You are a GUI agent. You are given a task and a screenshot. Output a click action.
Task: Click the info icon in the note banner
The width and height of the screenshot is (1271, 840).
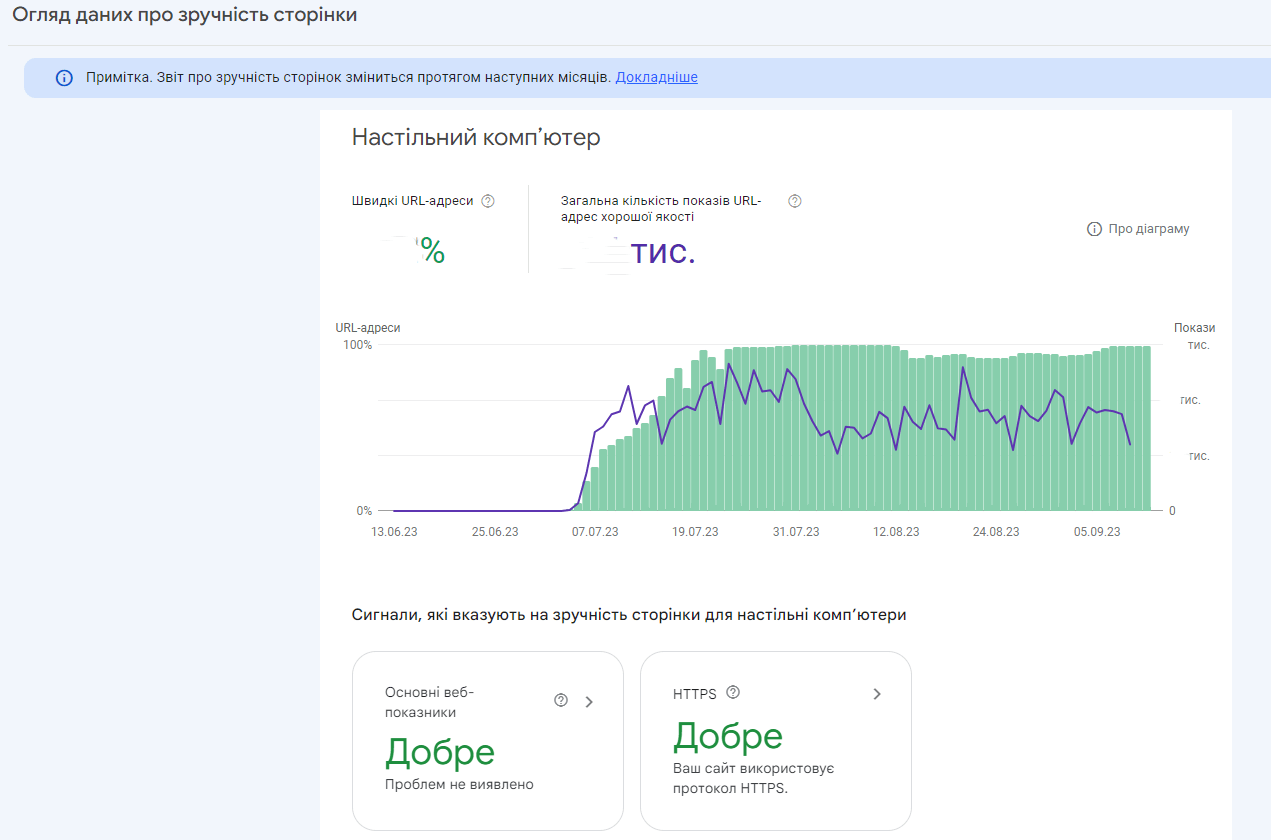(64, 77)
